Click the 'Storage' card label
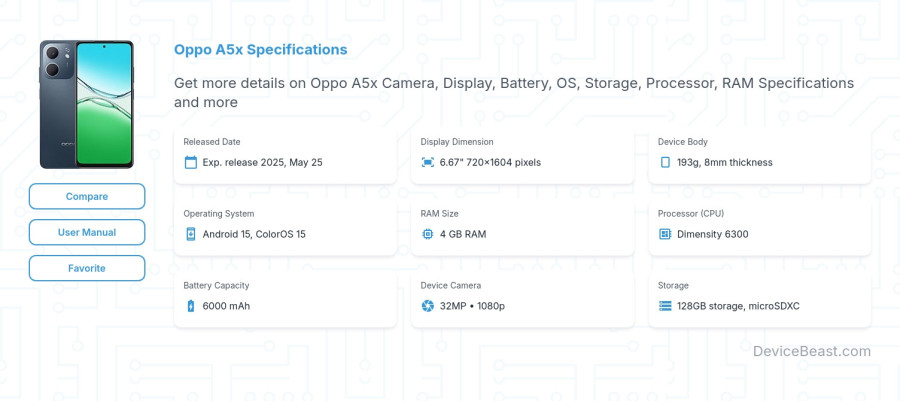The image size is (900, 401). point(673,285)
